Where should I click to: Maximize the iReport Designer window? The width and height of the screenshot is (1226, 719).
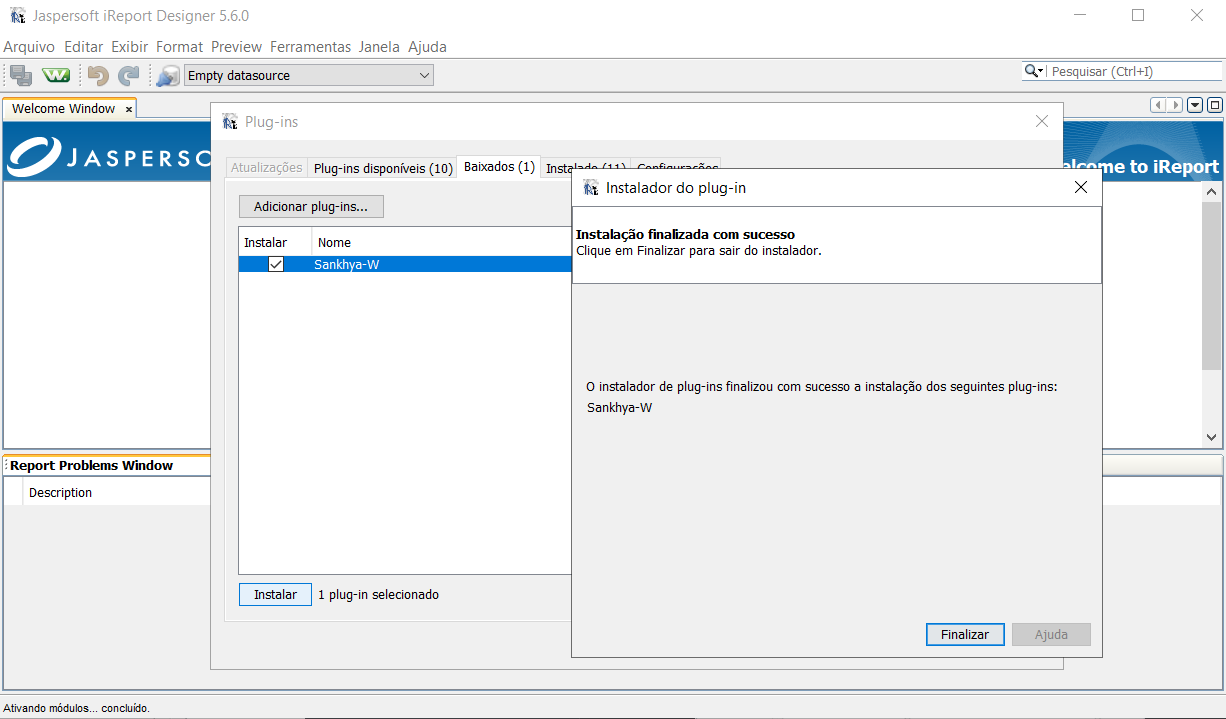tap(1138, 15)
